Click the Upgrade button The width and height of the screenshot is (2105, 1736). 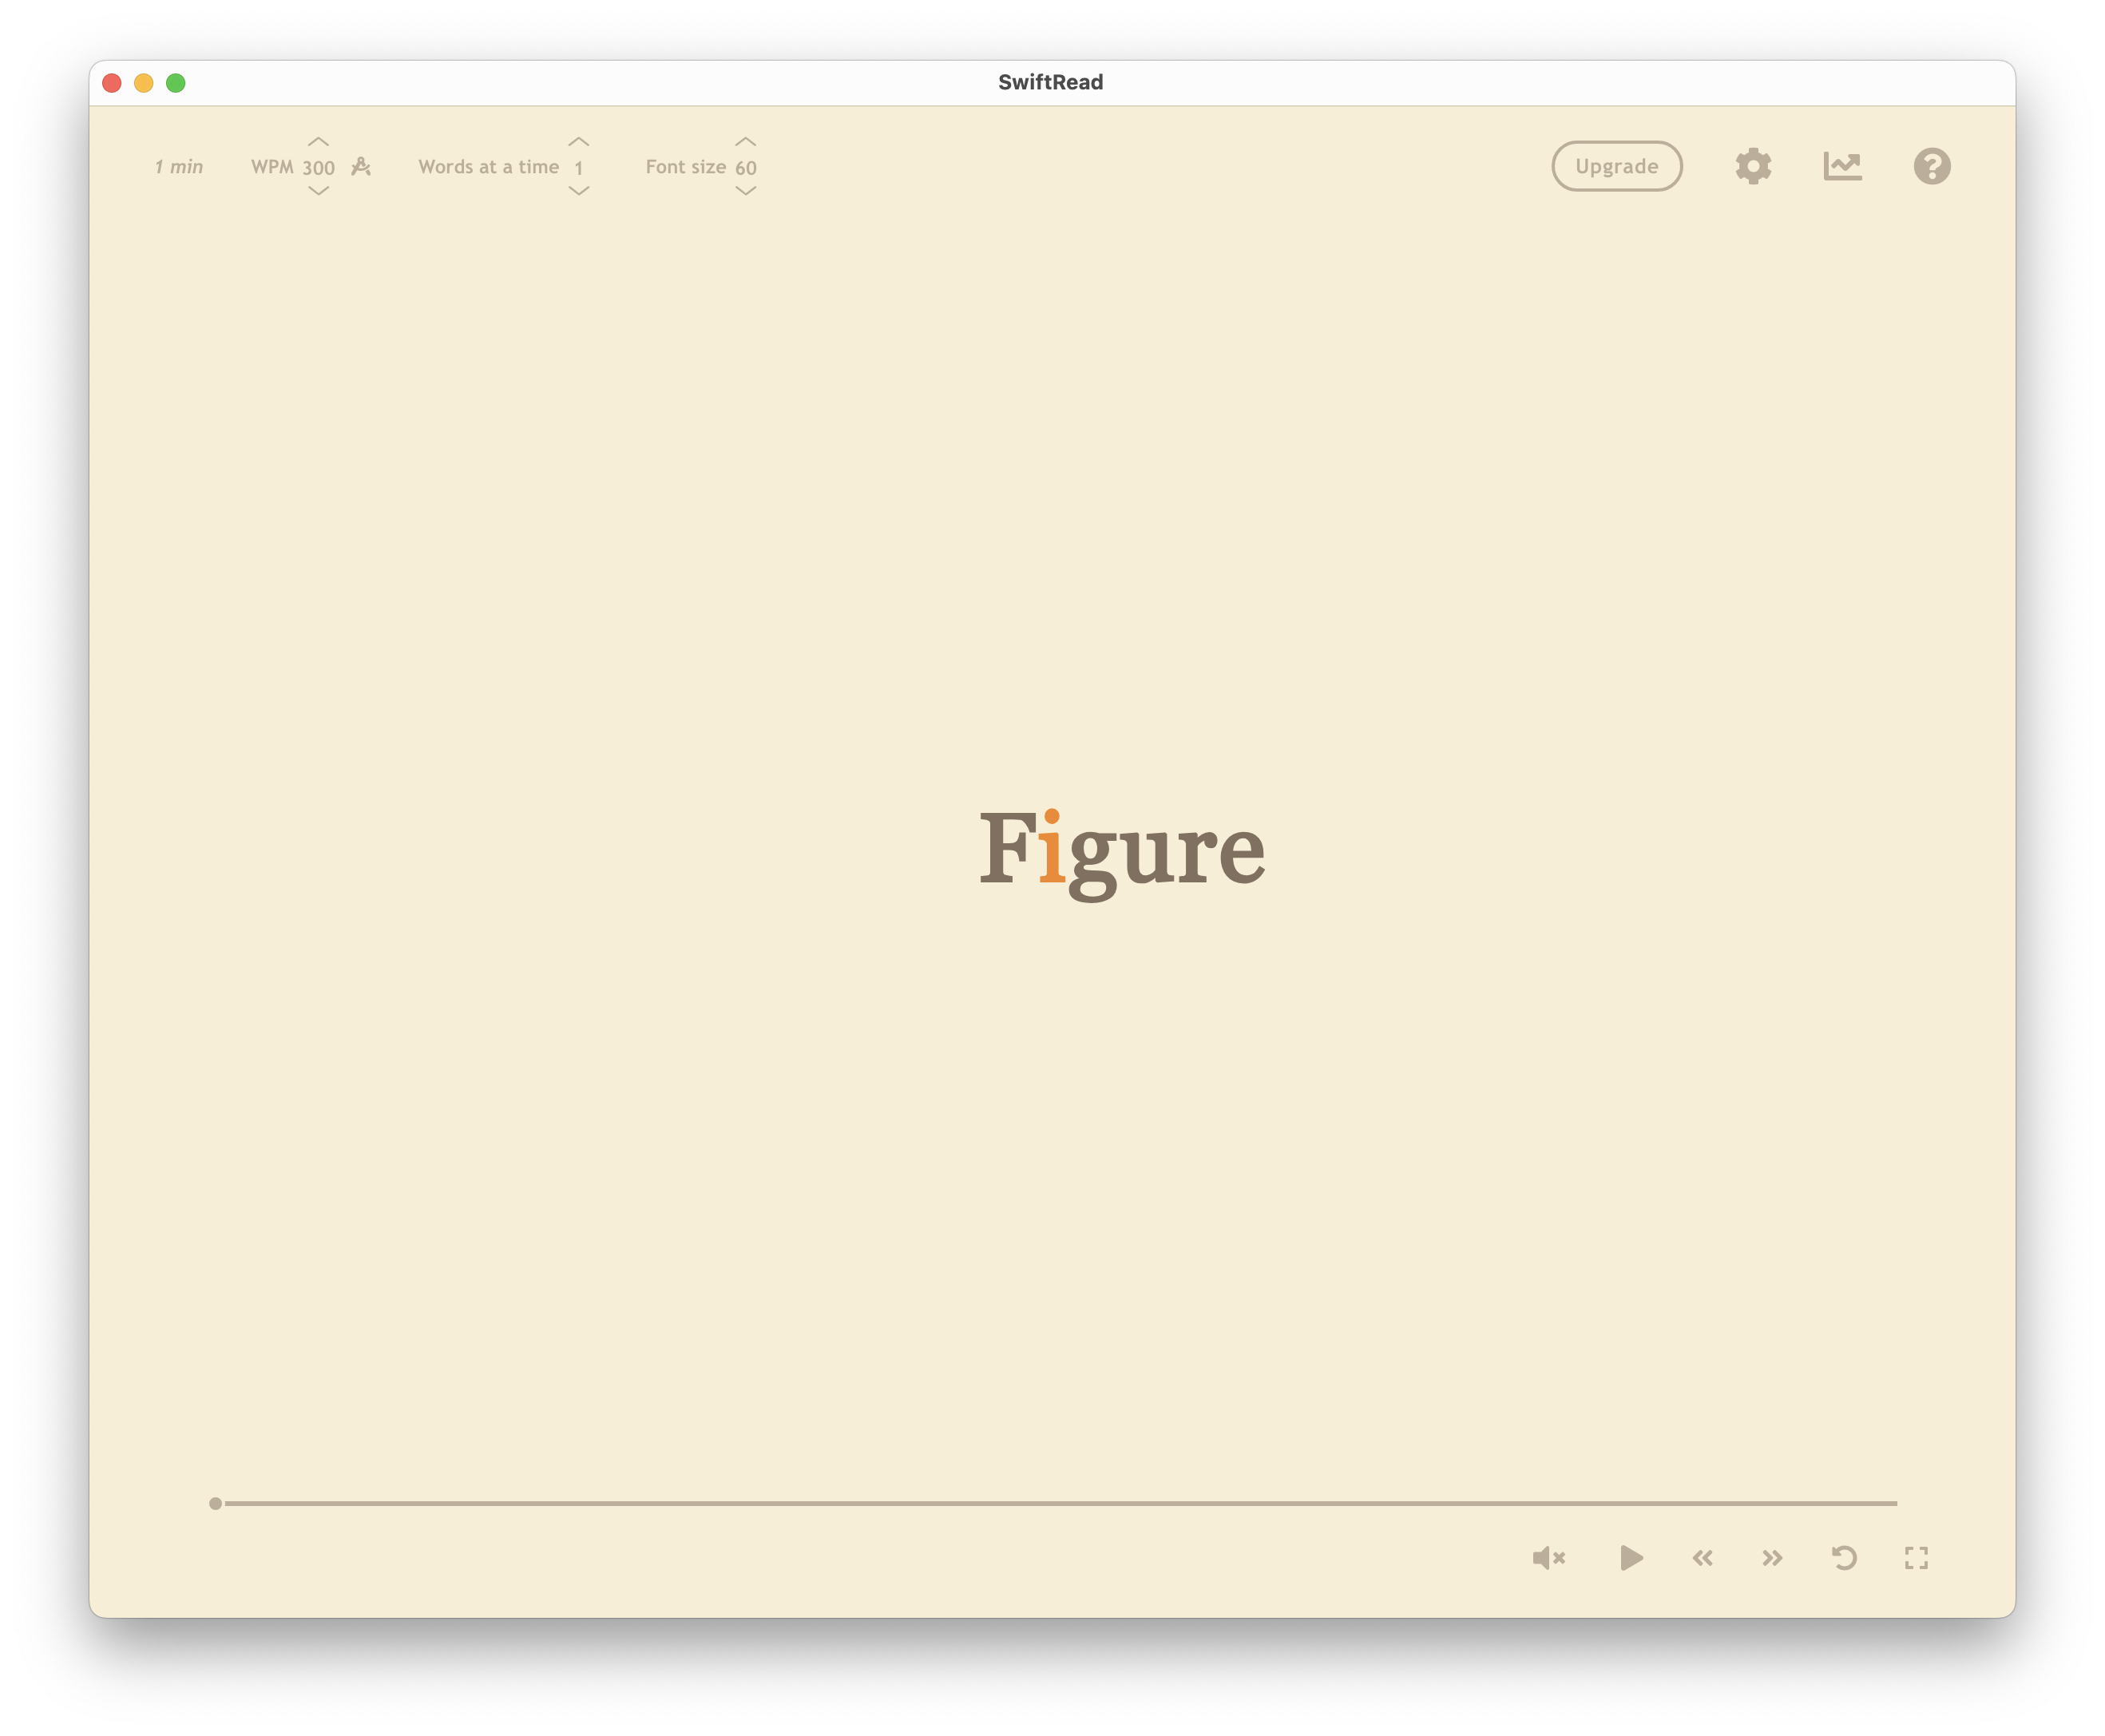click(1616, 166)
